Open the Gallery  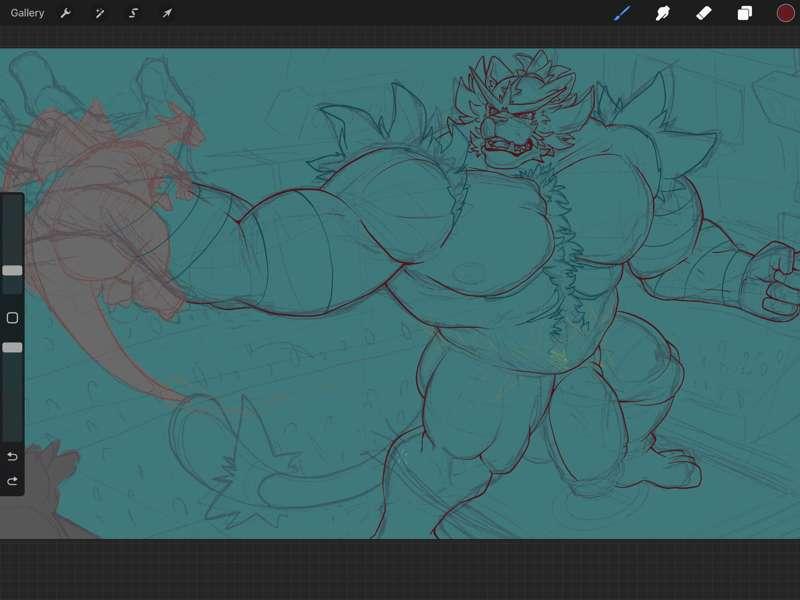(27, 13)
